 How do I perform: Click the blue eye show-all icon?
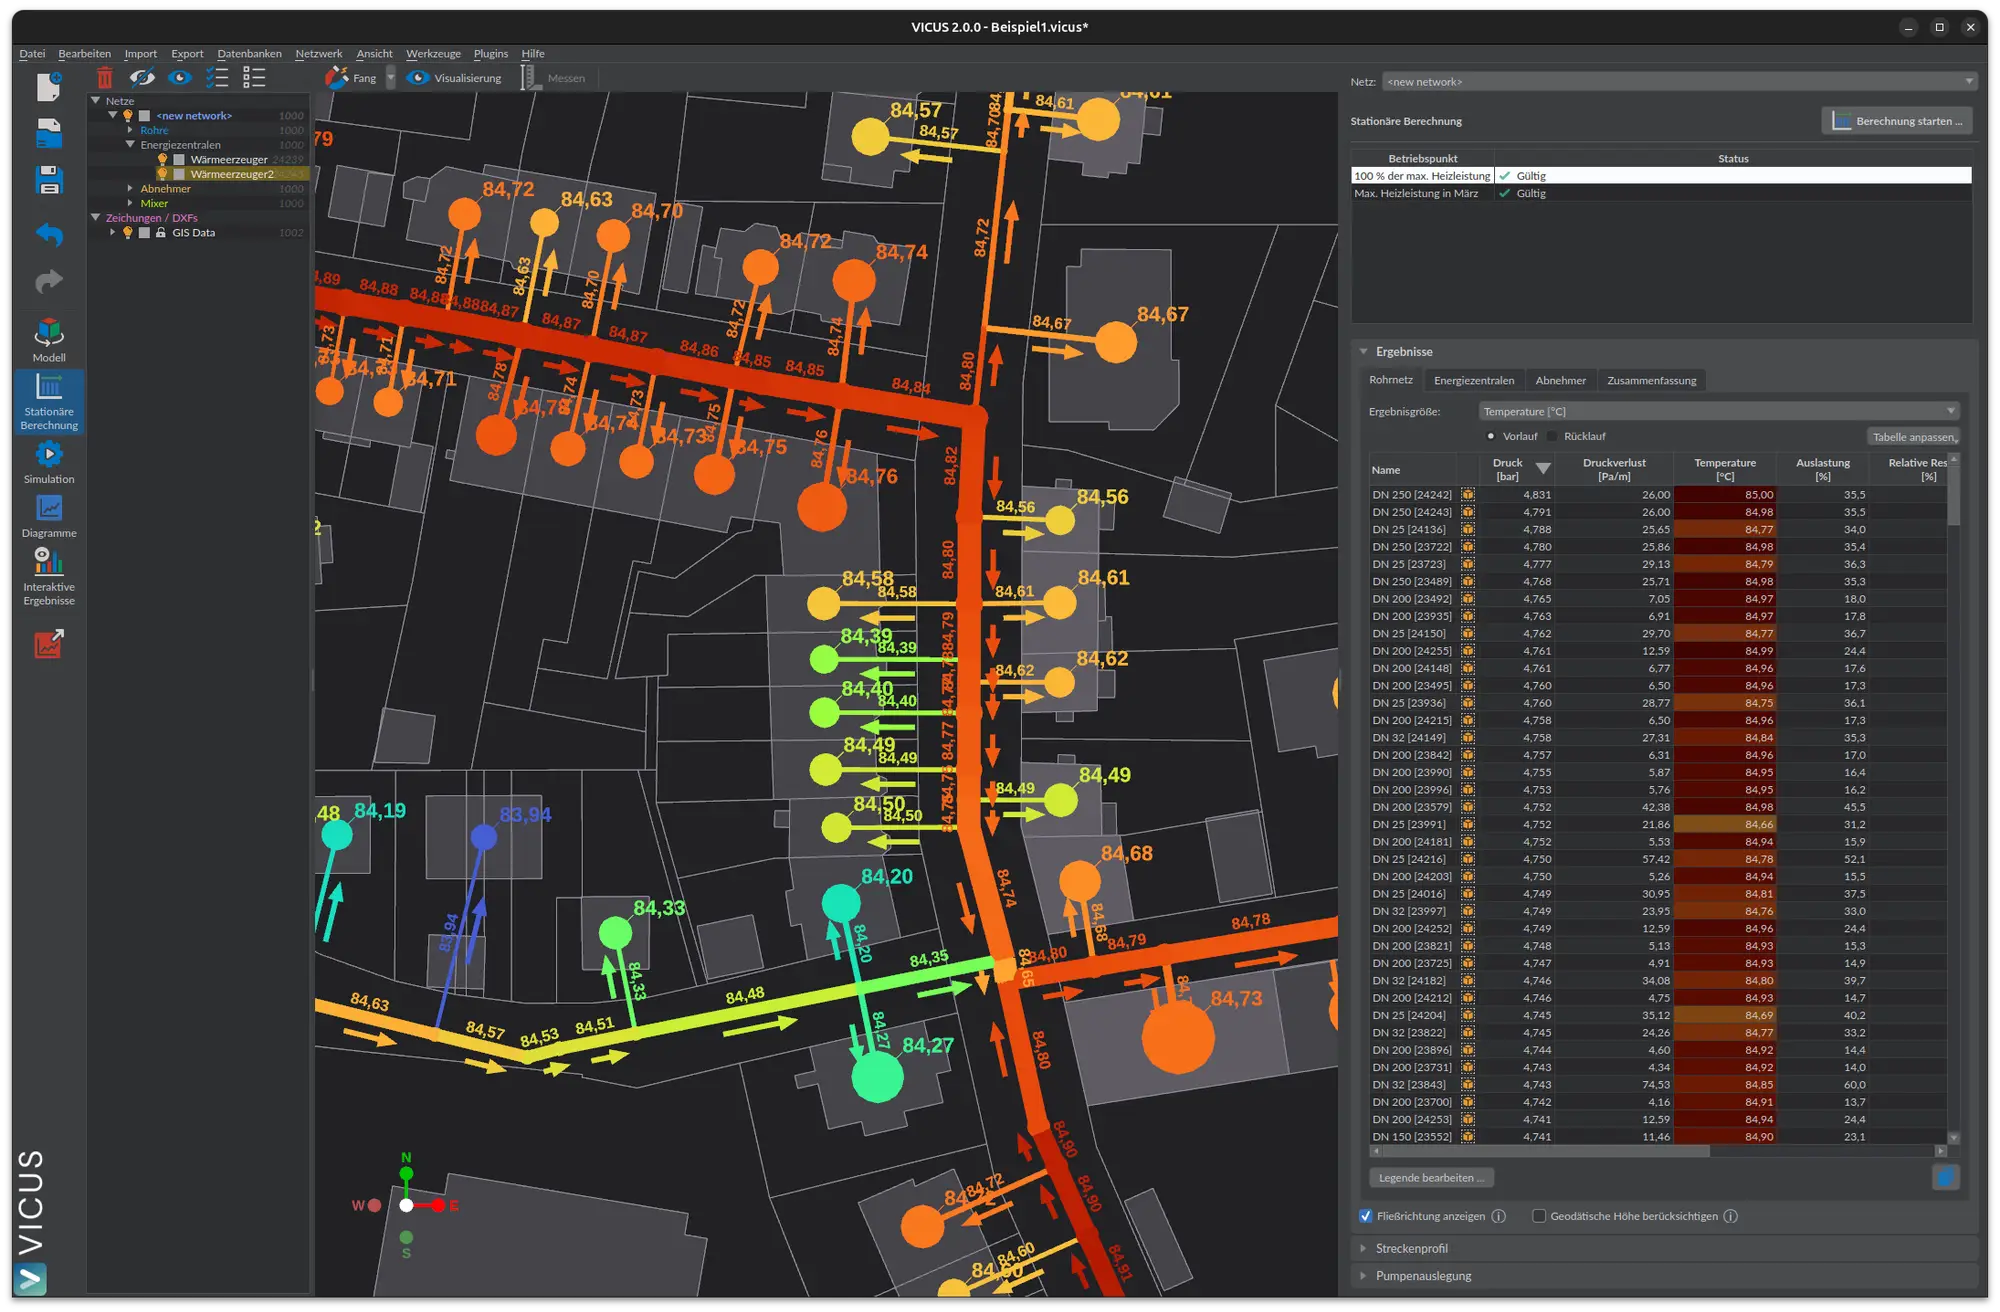click(180, 78)
